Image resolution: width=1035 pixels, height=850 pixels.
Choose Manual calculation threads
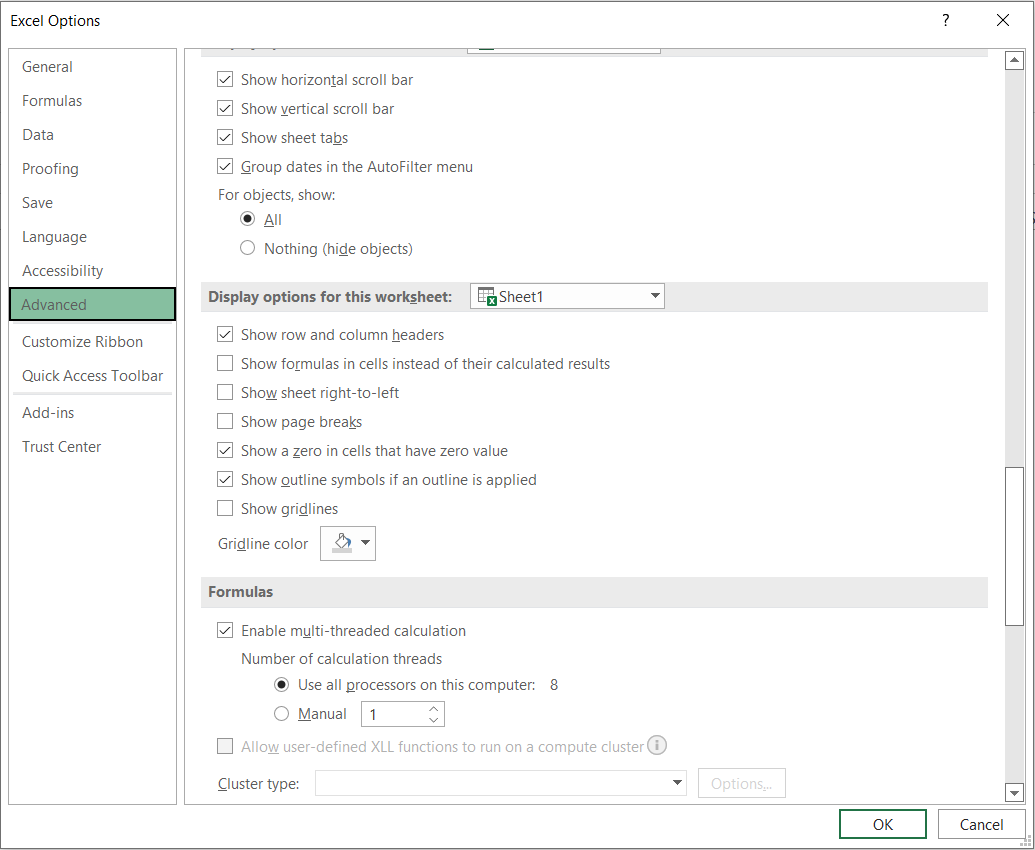click(281, 713)
